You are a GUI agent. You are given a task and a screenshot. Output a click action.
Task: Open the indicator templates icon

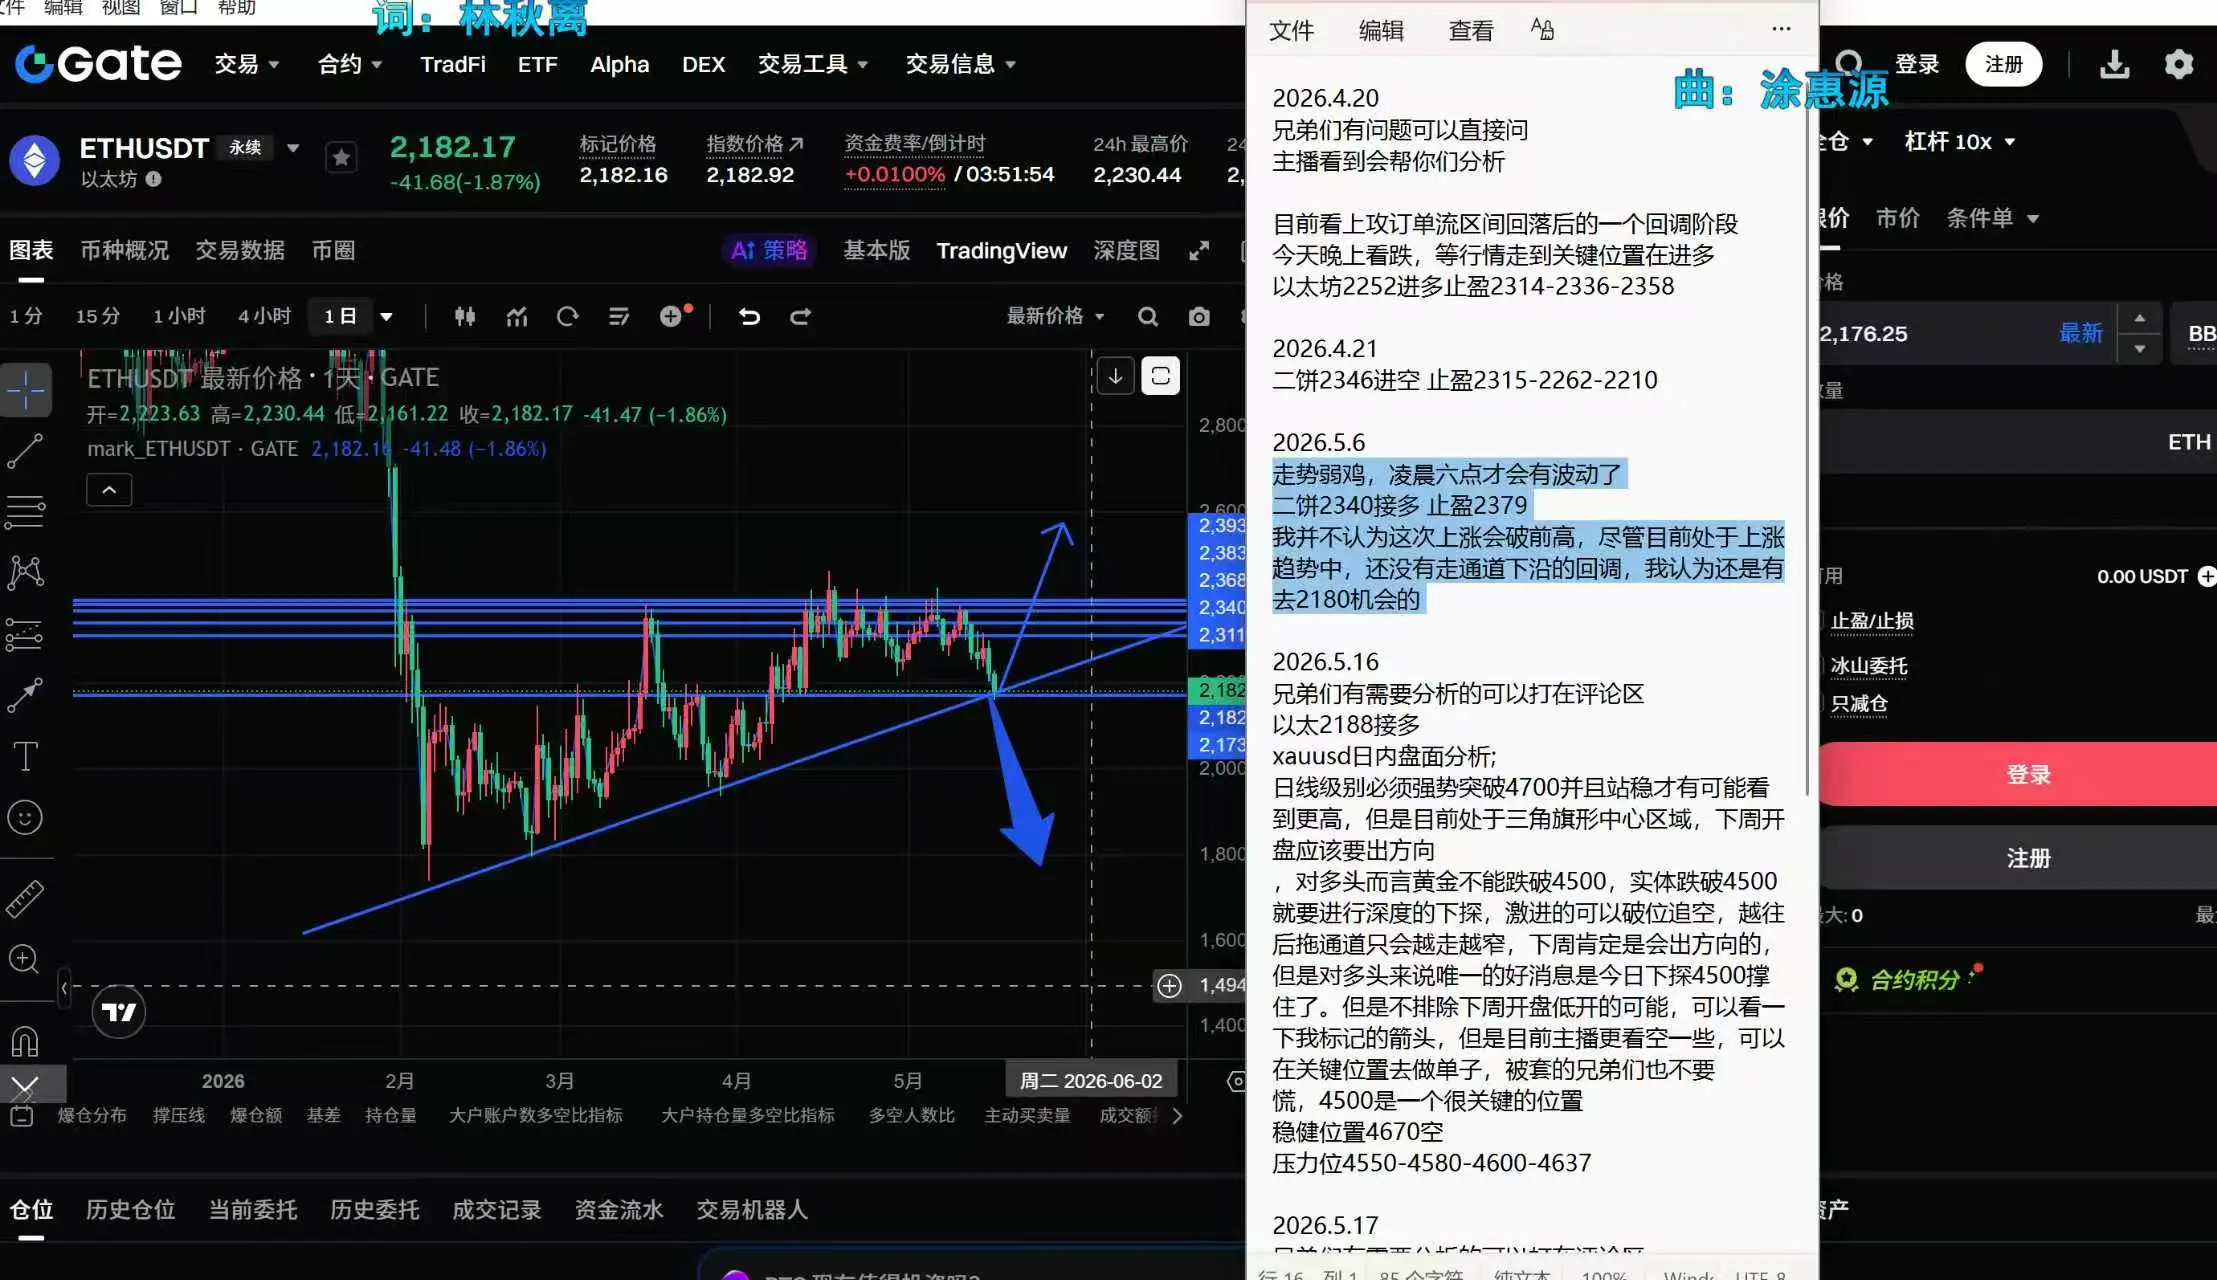click(x=619, y=317)
